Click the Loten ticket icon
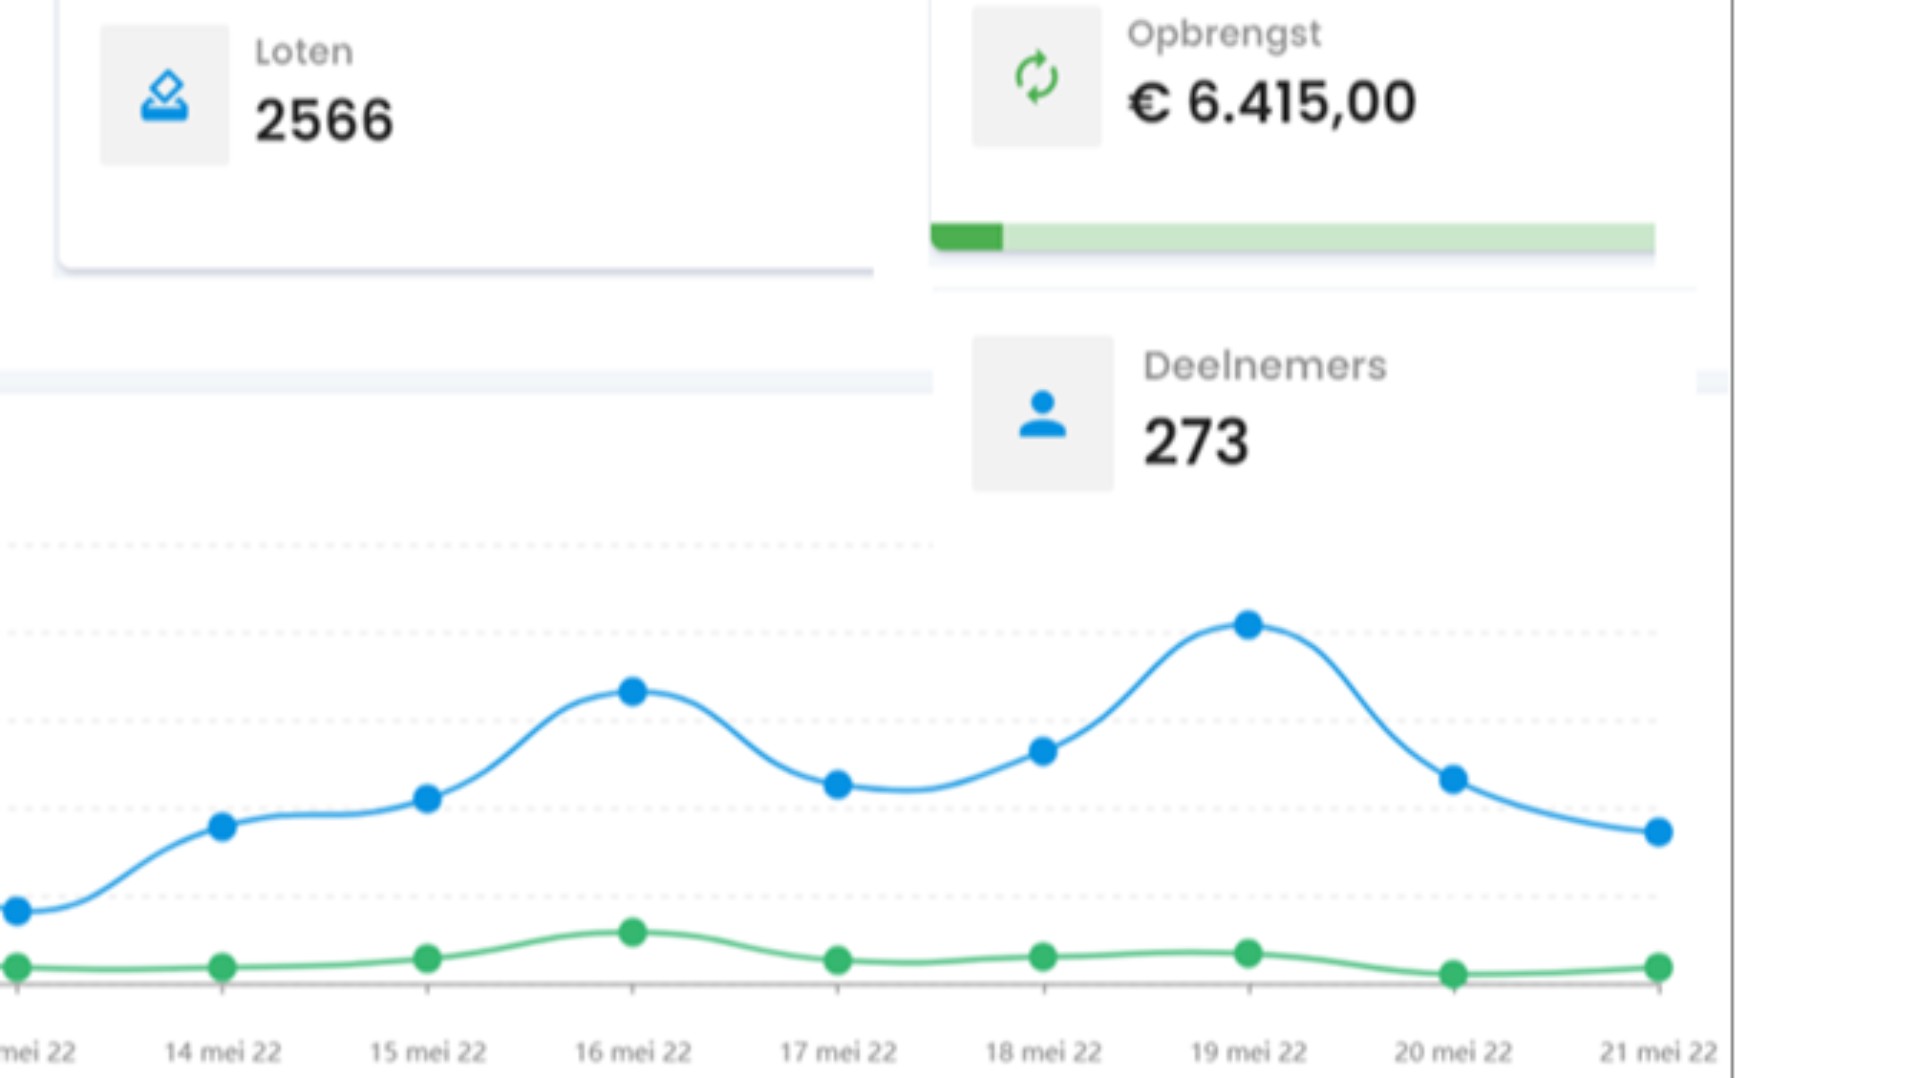This screenshot has height=1078, width=1920. [x=164, y=96]
